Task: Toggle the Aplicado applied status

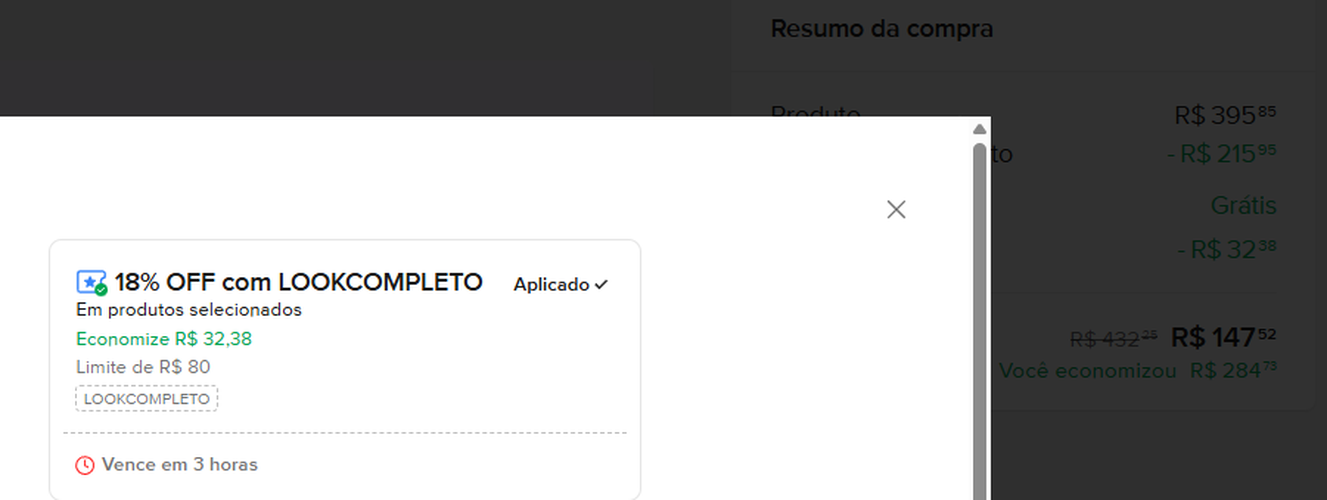Action: [561, 285]
